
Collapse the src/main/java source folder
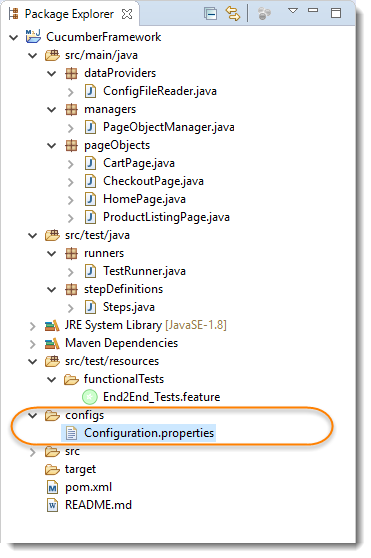pyautogui.click(x=32, y=55)
